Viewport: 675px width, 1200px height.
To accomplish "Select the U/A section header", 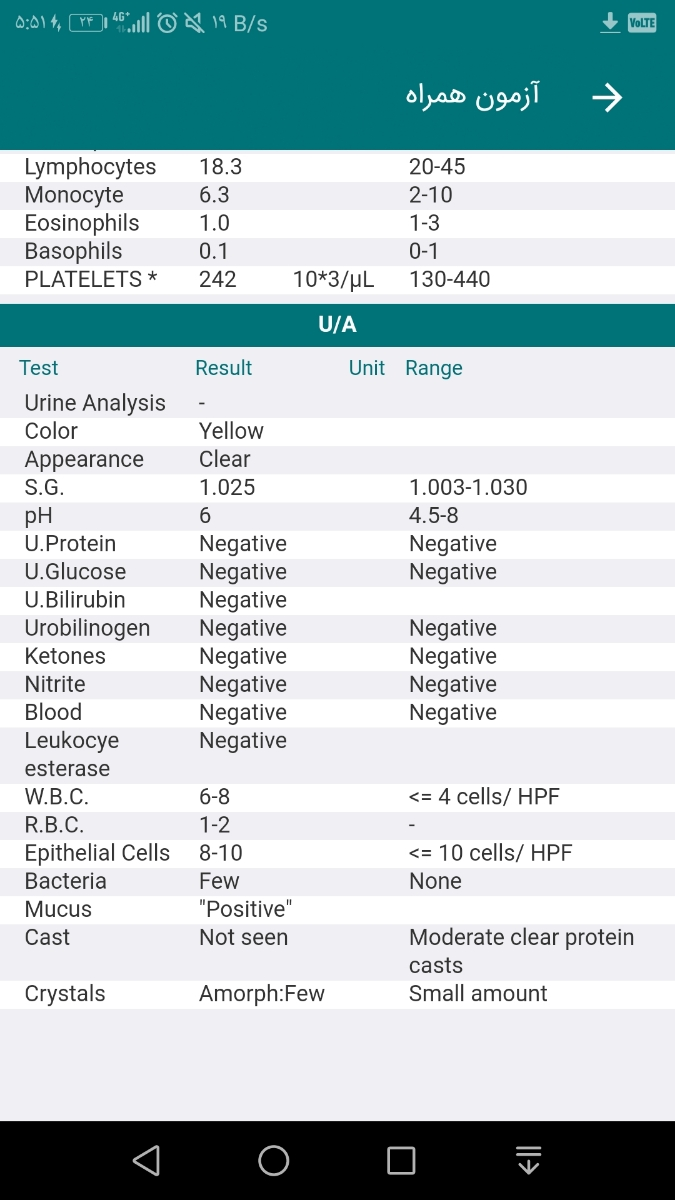I will click(337, 325).
